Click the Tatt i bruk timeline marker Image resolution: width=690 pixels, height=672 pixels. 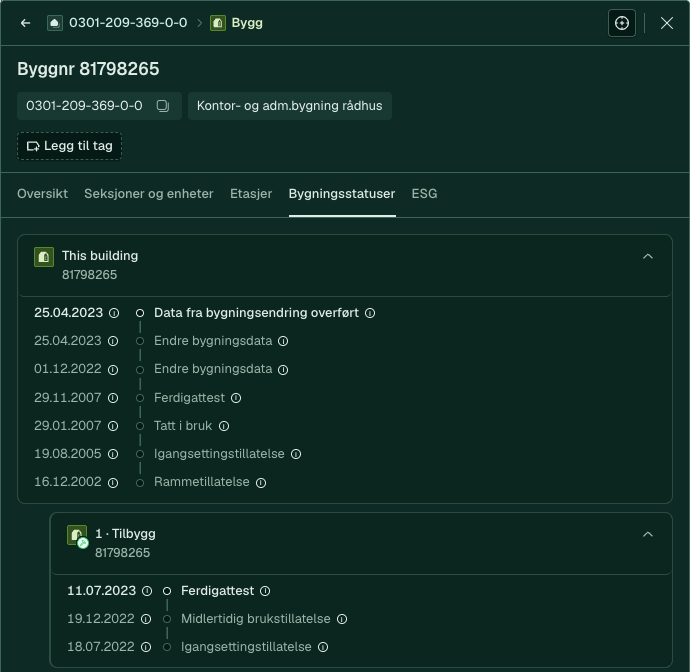(x=140, y=426)
